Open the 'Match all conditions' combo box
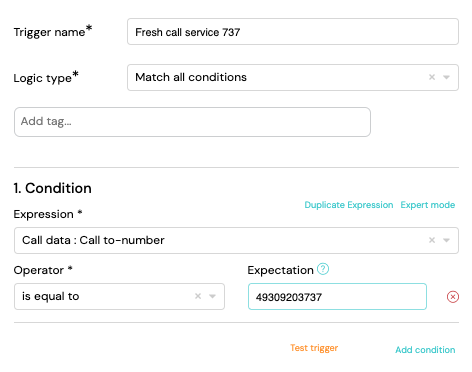 coord(293,77)
